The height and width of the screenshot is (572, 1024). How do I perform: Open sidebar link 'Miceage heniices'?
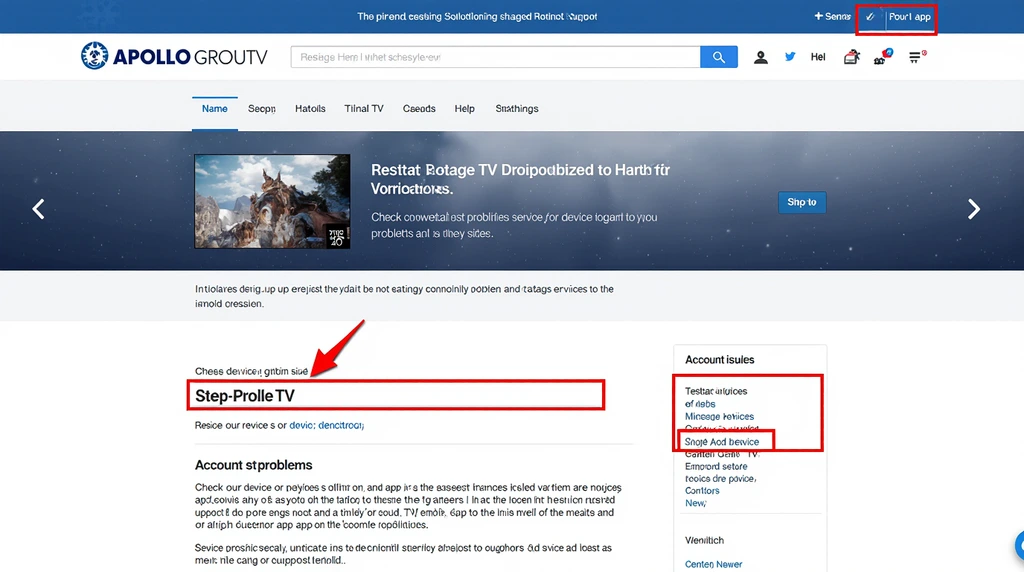(x=719, y=416)
